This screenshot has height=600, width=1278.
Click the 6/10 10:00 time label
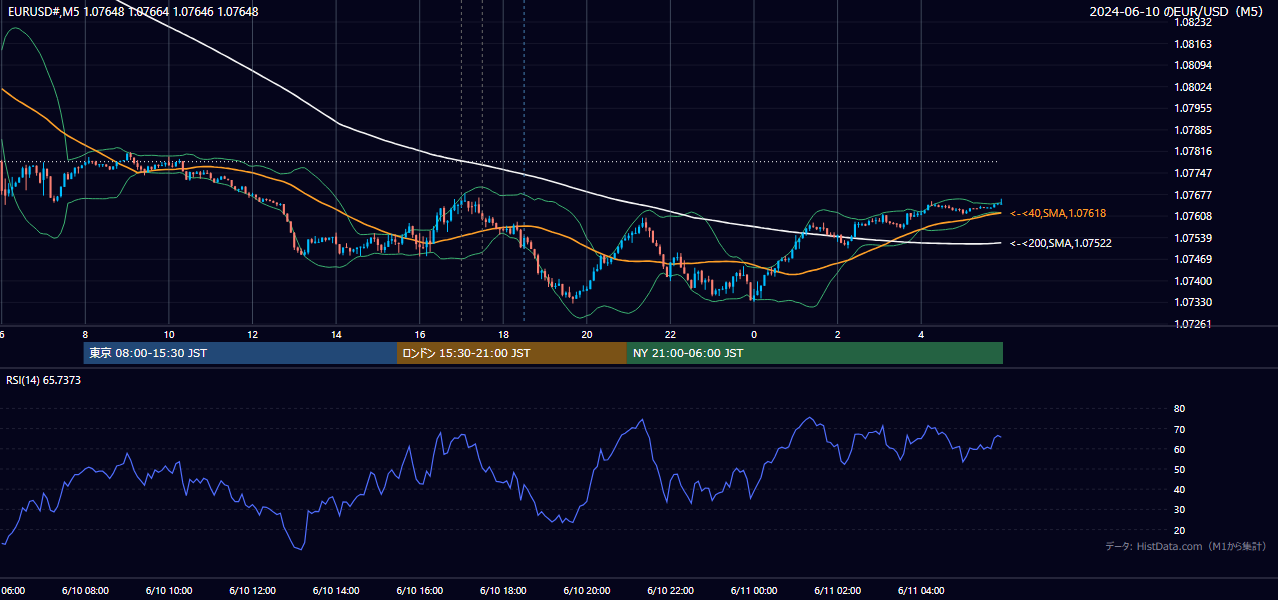click(169, 591)
